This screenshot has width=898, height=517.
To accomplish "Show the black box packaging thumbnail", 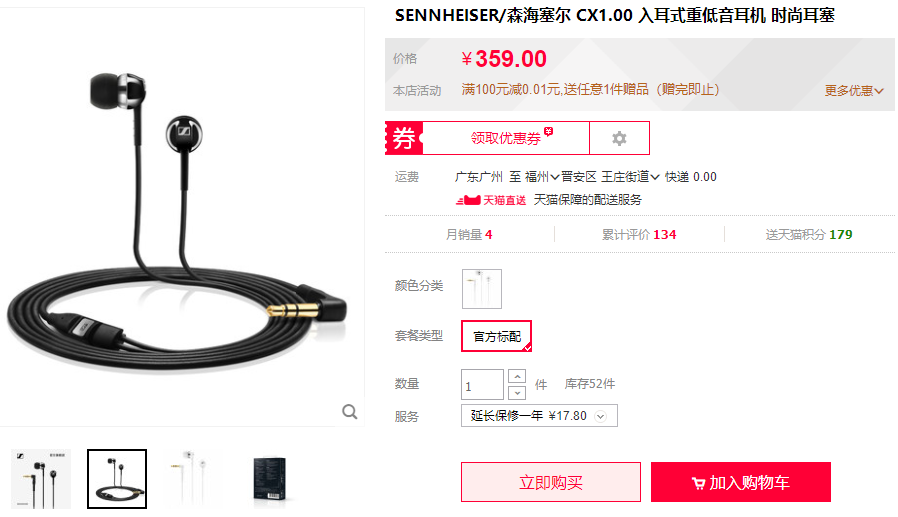I will 269,479.
